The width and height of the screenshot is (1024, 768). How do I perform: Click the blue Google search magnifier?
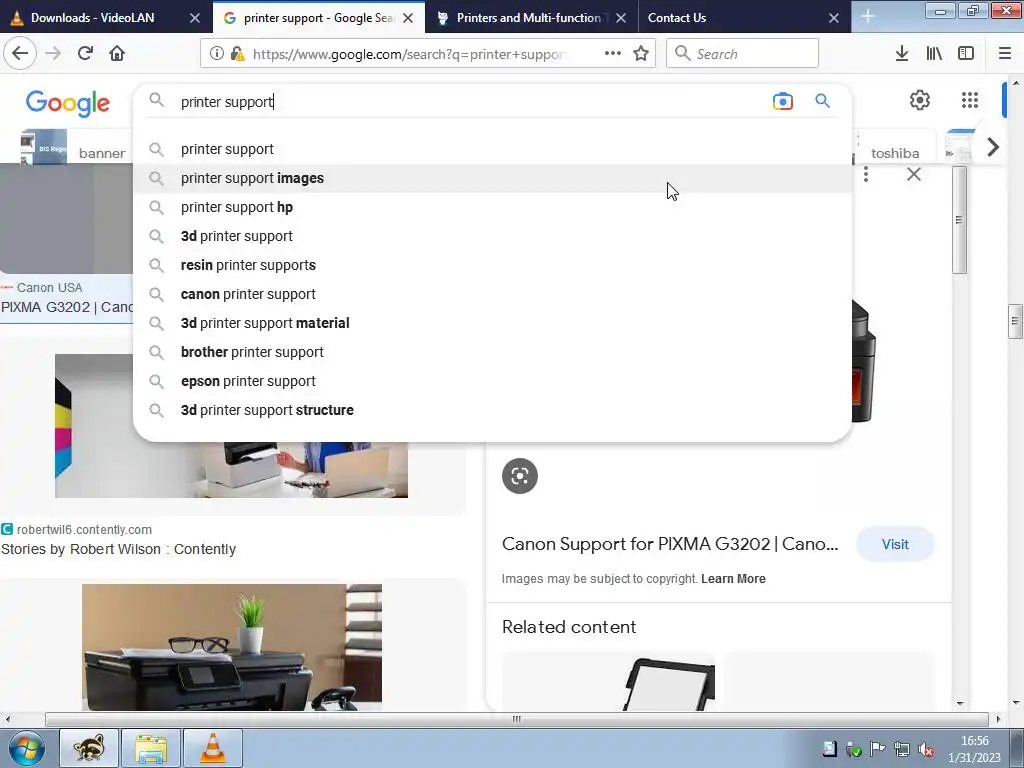pyautogui.click(x=822, y=101)
